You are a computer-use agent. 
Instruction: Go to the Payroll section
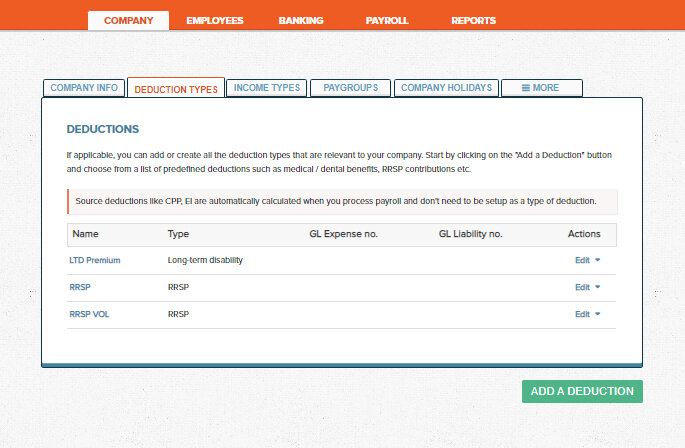(387, 20)
